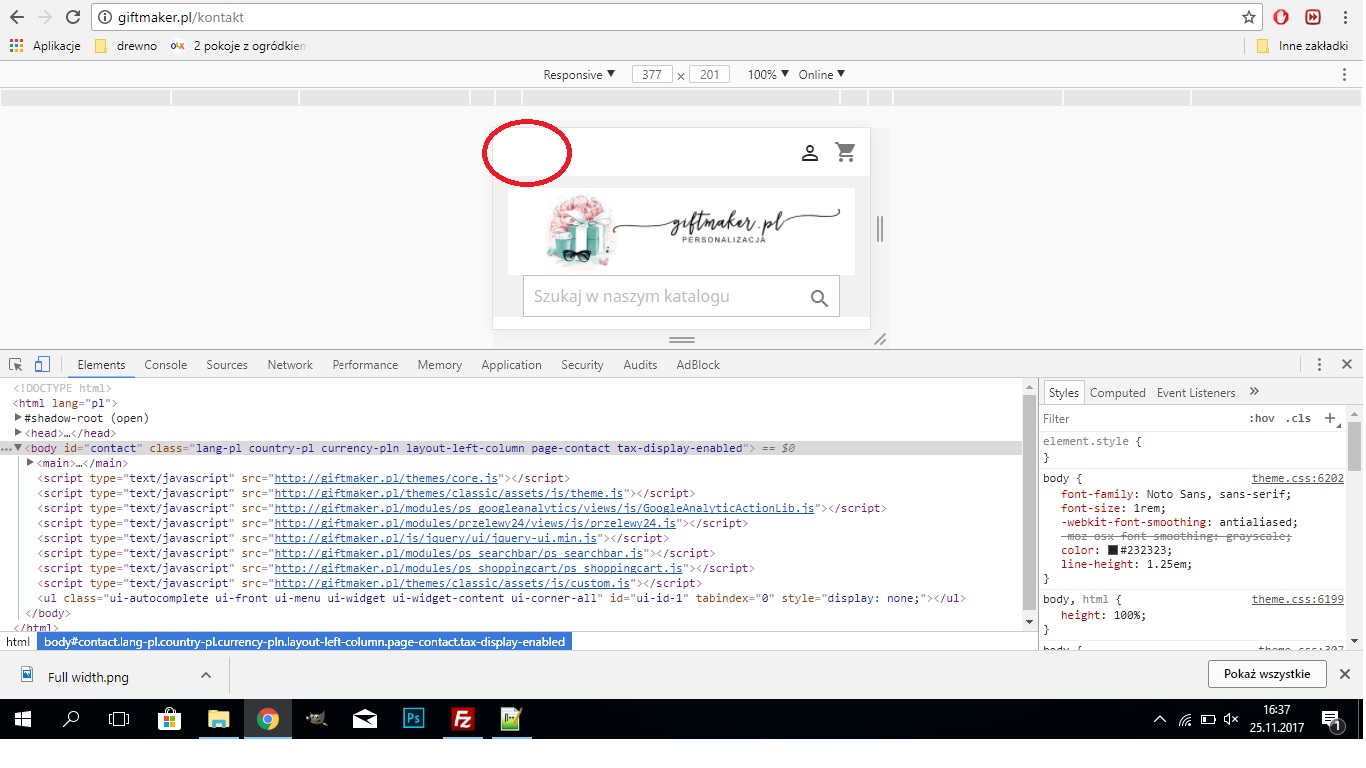Open color picker for #232323 swatch
The height and width of the screenshot is (768, 1366).
pos(1113,550)
